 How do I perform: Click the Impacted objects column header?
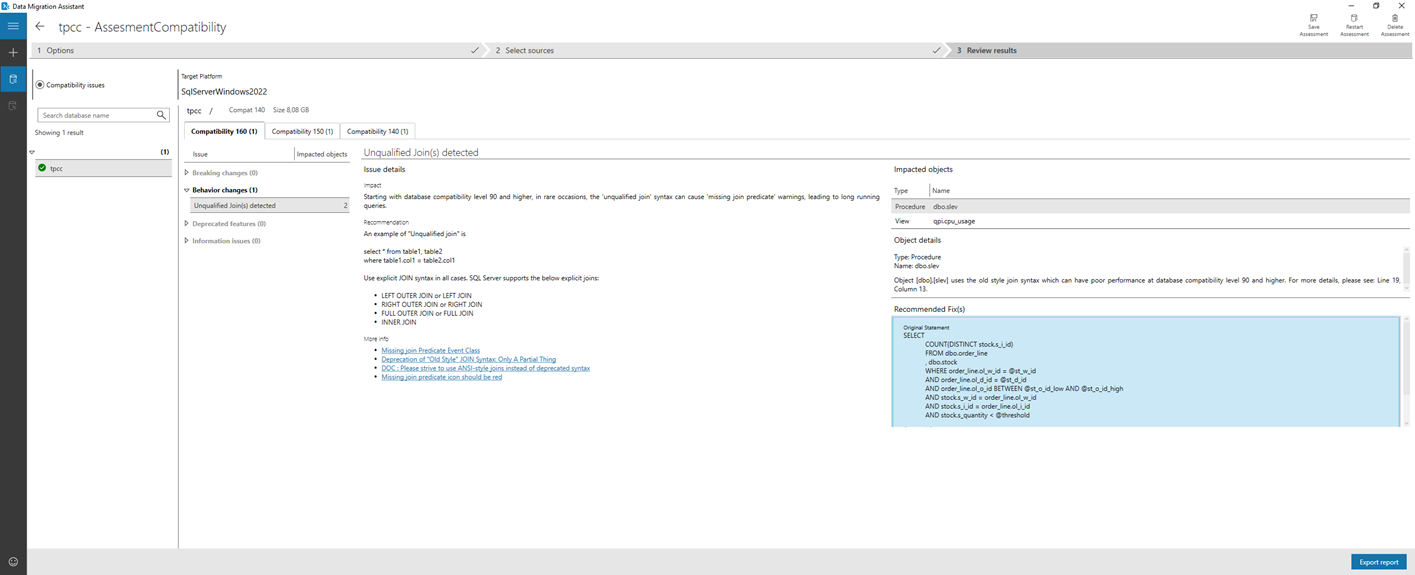322,154
